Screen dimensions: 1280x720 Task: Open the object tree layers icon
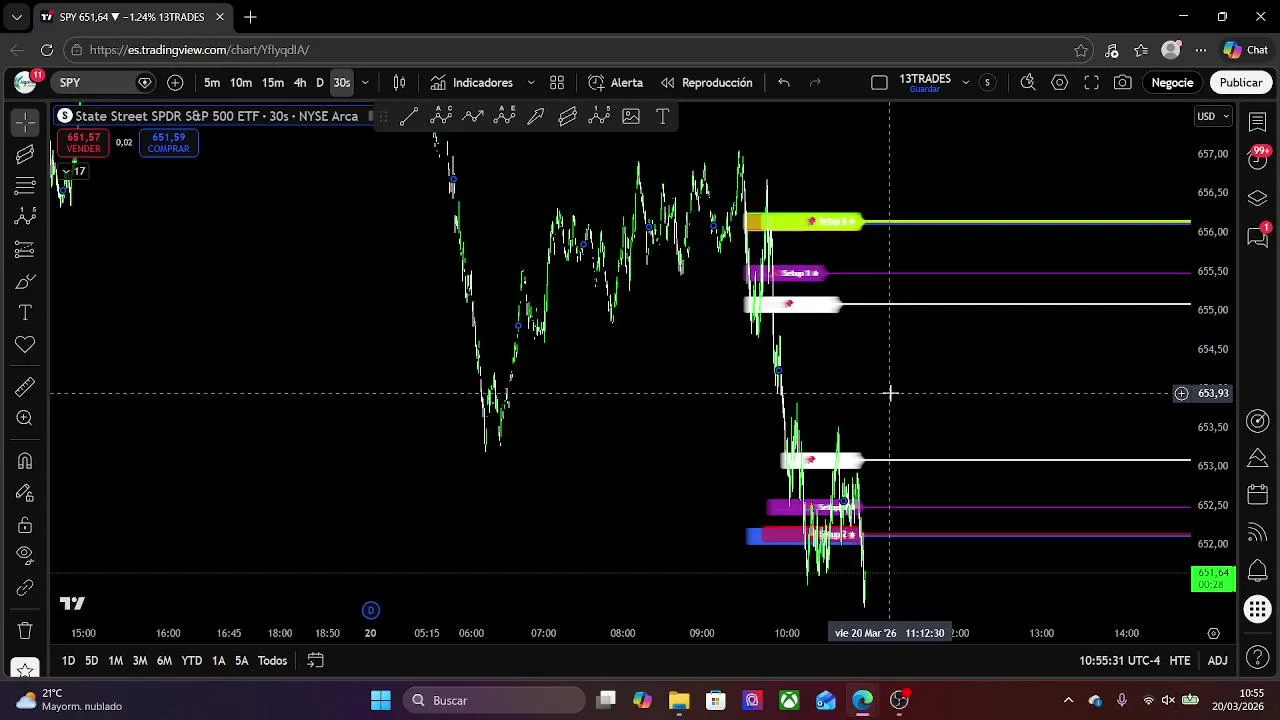pos(1258,198)
